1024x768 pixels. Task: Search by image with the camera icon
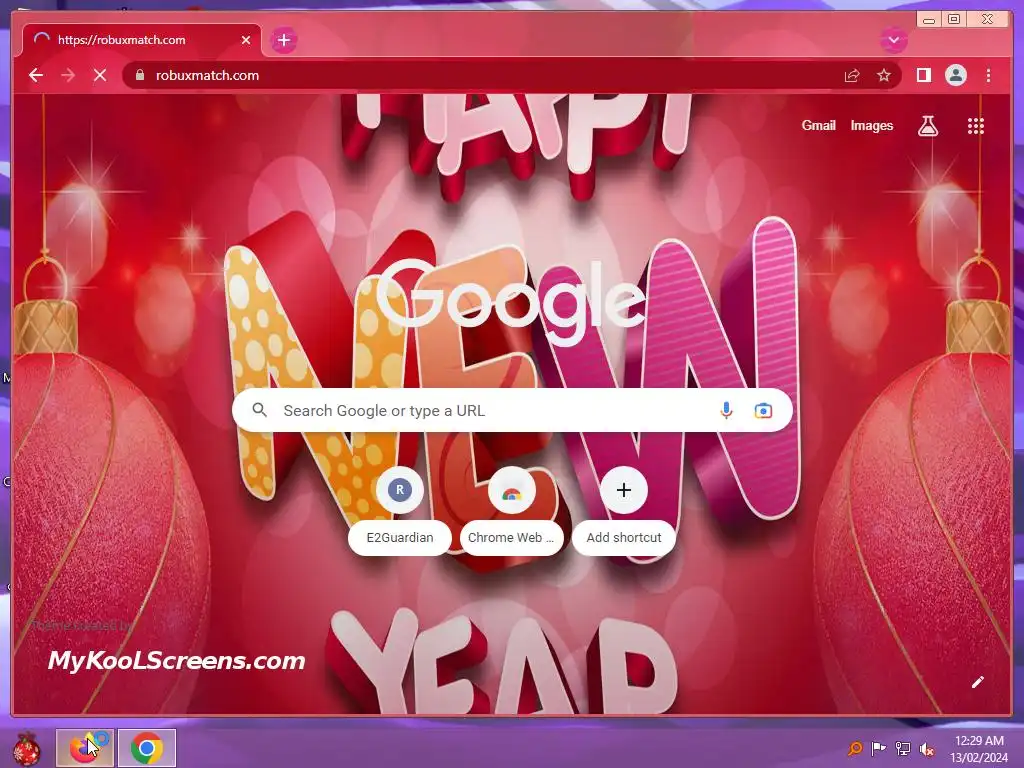(x=763, y=411)
